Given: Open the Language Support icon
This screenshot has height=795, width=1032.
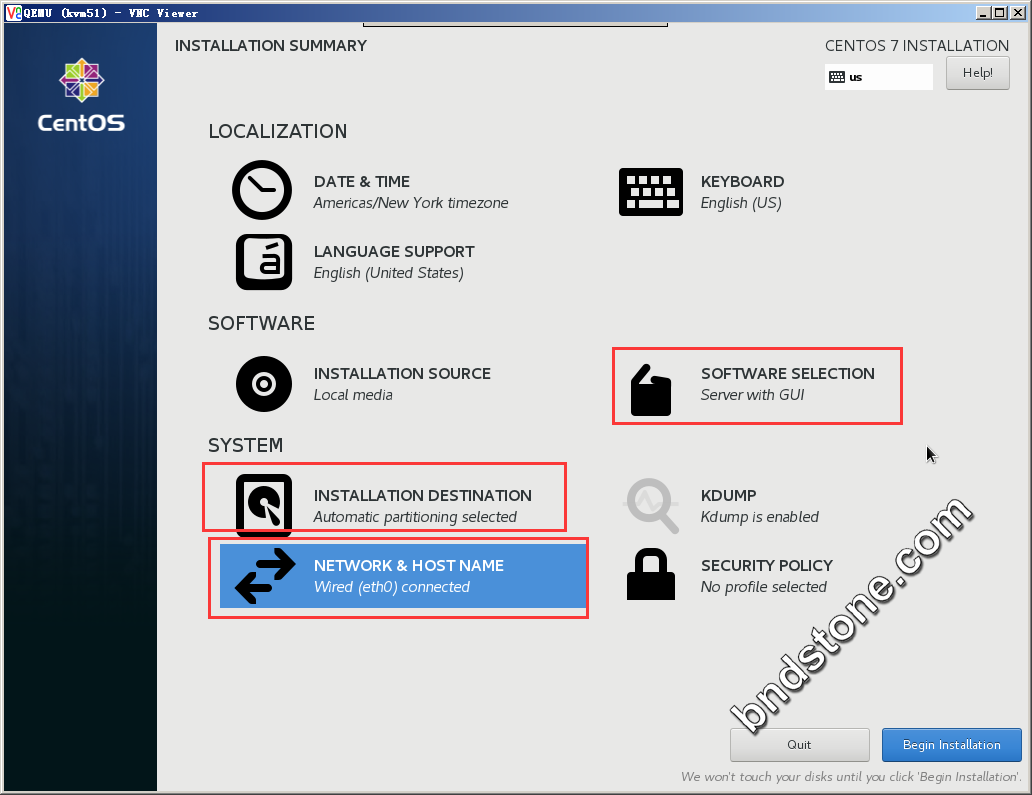Looking at the screenshot, I should tap(264, 262).
